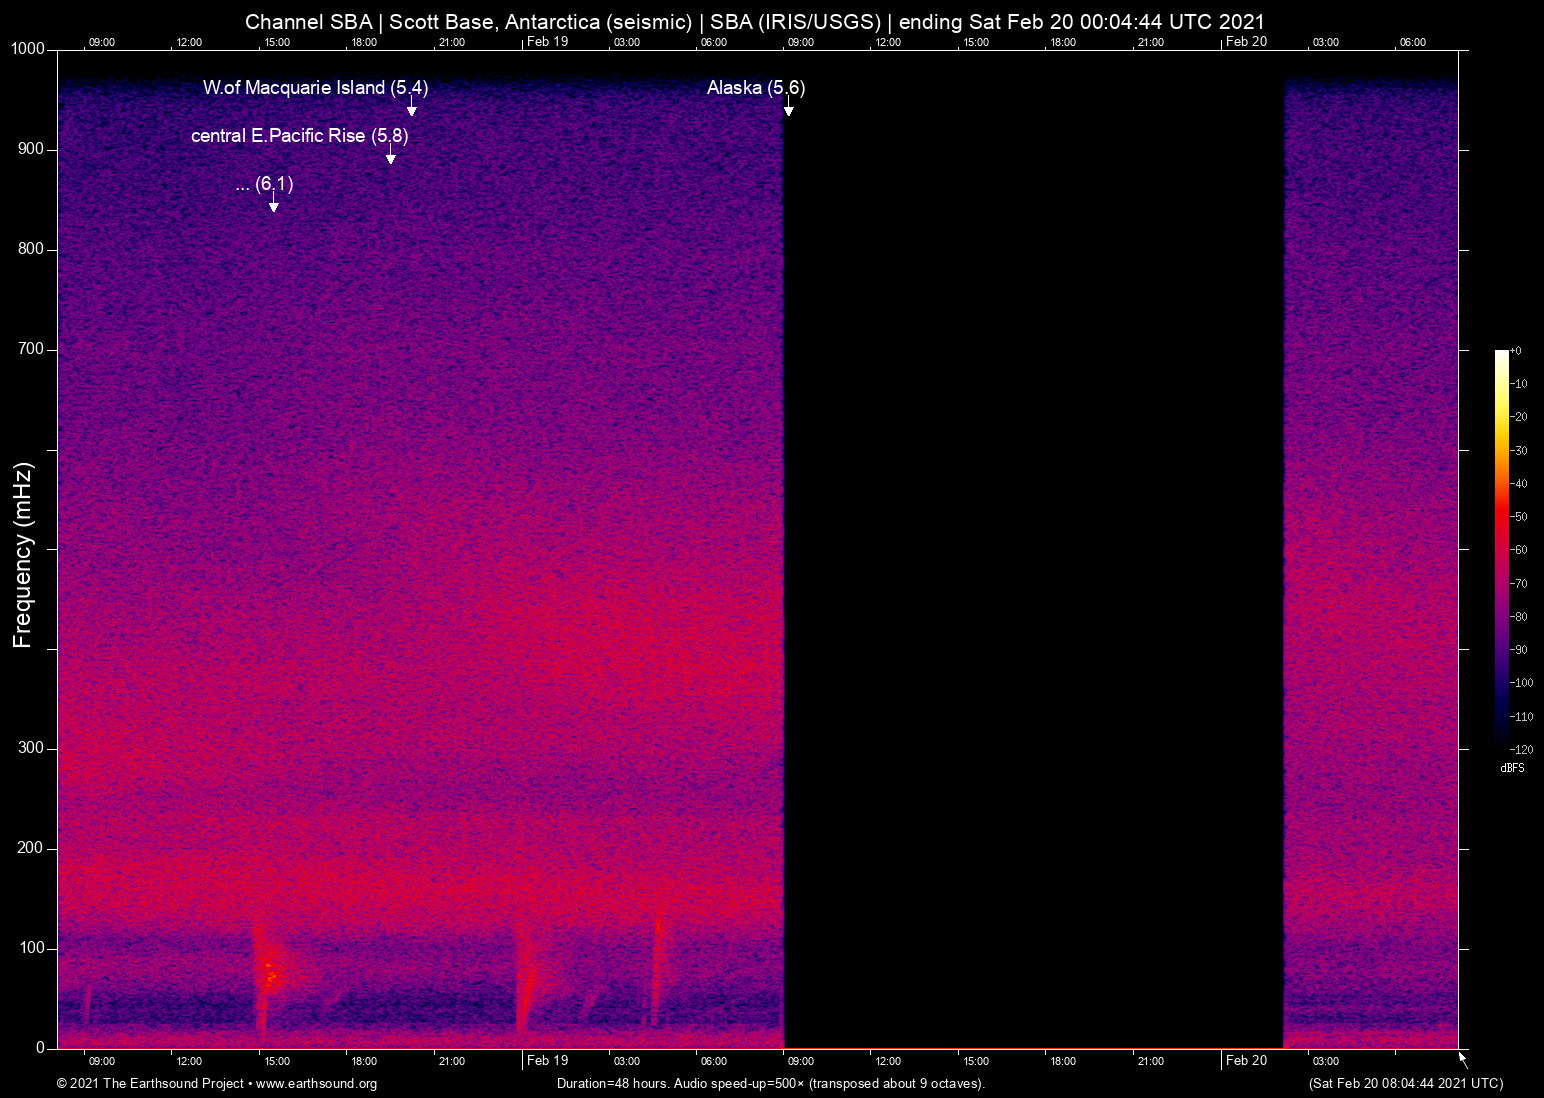Select the Alaska (5.6) event label

[755, 88]
